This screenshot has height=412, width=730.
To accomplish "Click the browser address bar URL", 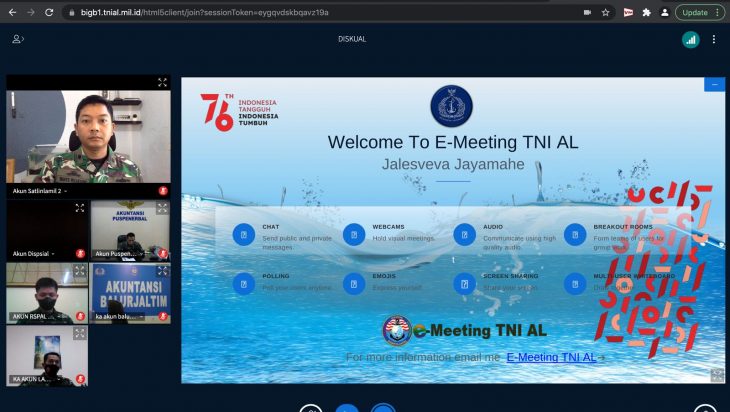I will [200, 12].
